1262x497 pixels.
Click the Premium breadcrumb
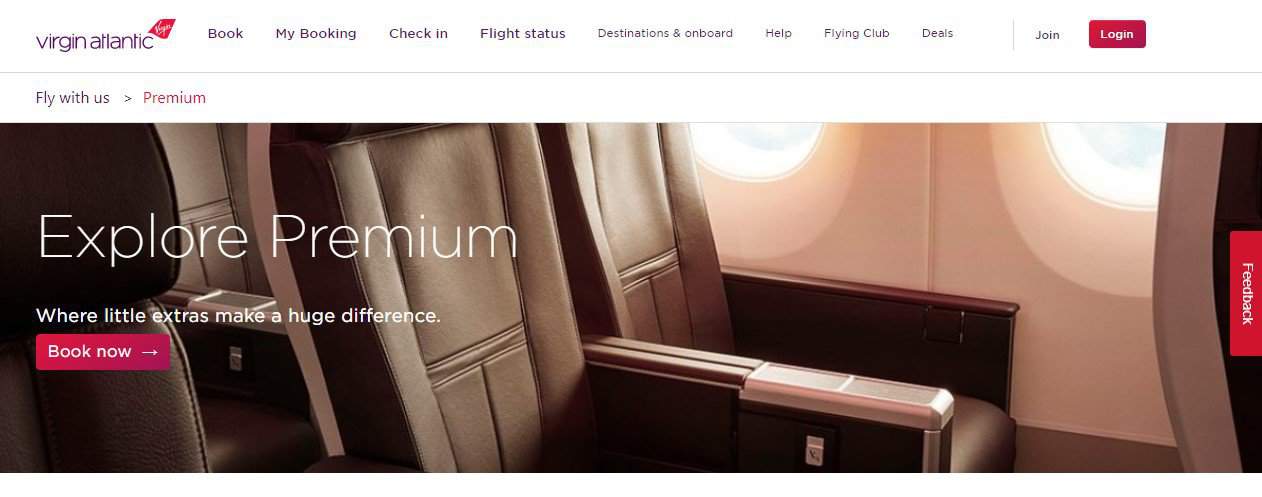pos(174,98)
